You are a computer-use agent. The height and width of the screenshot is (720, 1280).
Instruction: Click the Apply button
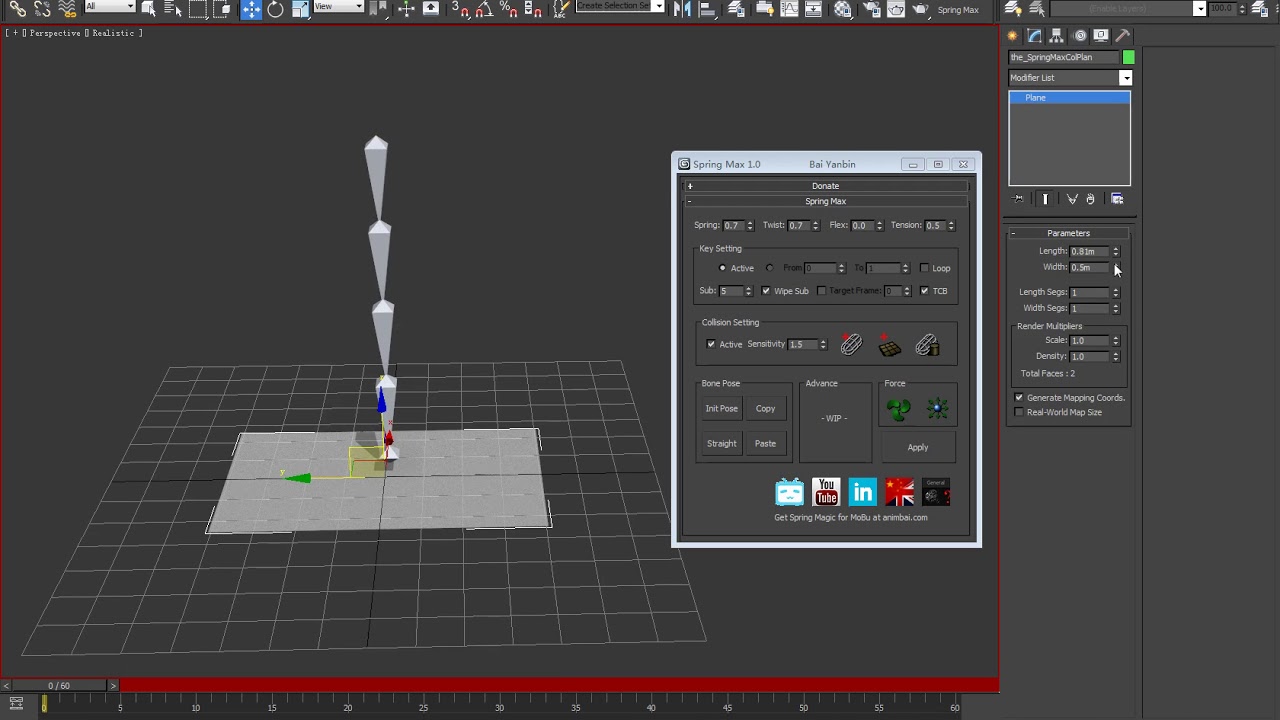coord(917,447)
